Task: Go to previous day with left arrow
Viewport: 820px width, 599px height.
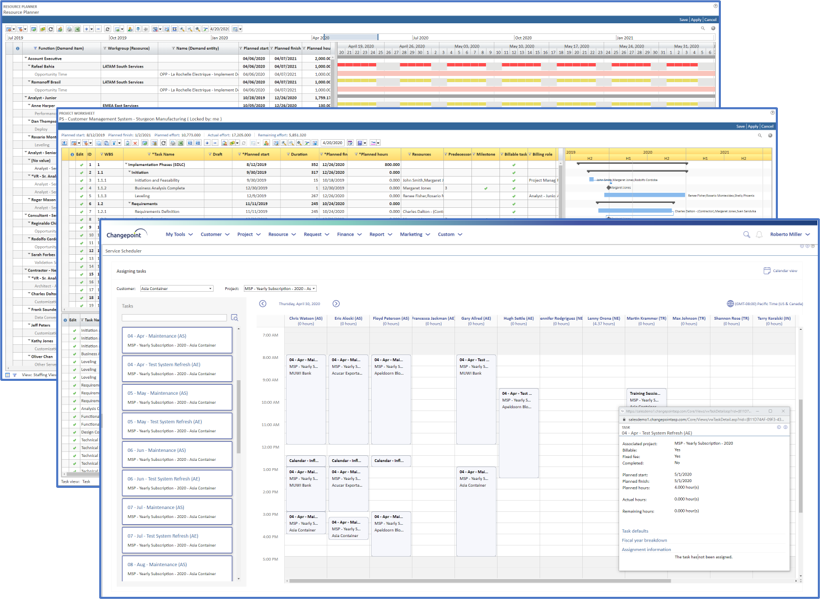Action: point(263,304)
